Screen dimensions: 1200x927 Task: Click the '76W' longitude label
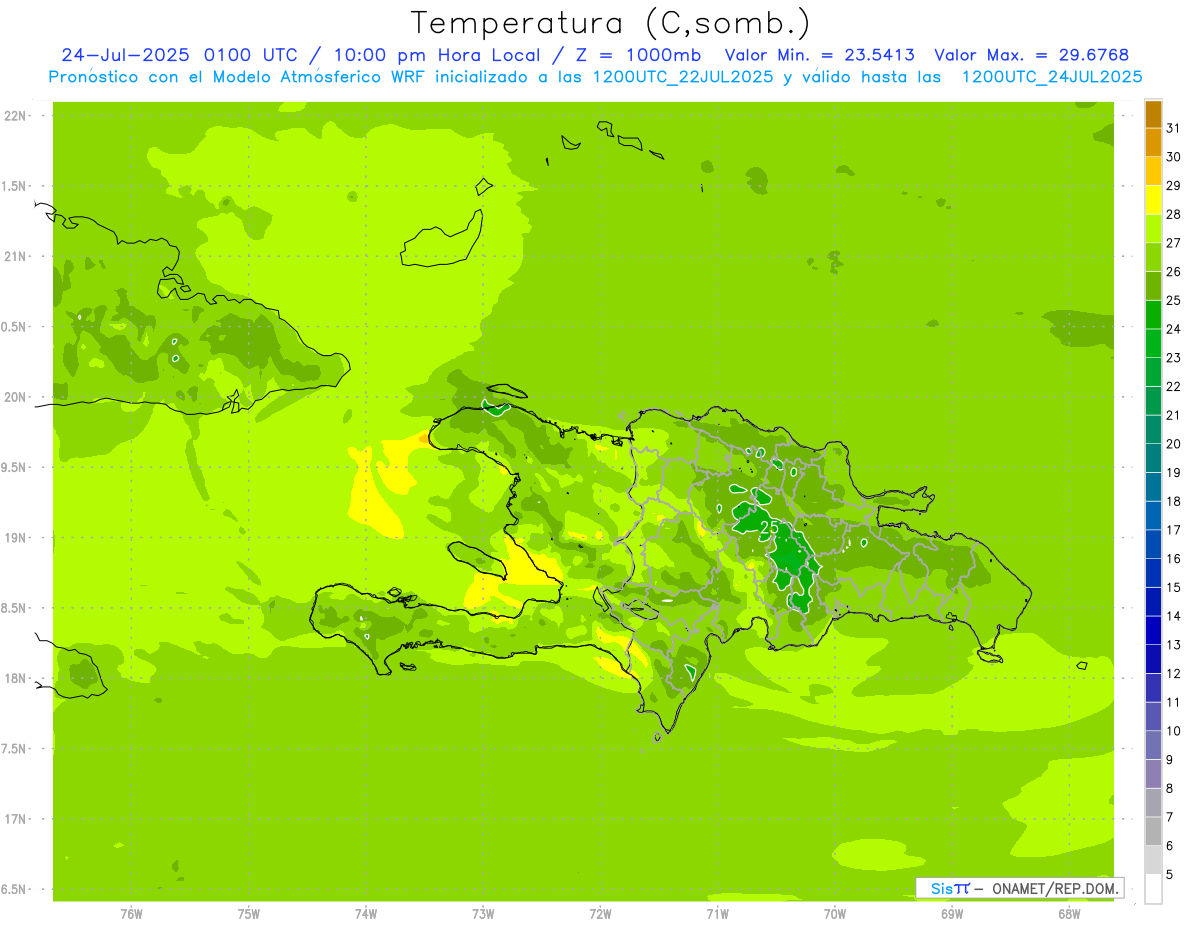point(131,914)
